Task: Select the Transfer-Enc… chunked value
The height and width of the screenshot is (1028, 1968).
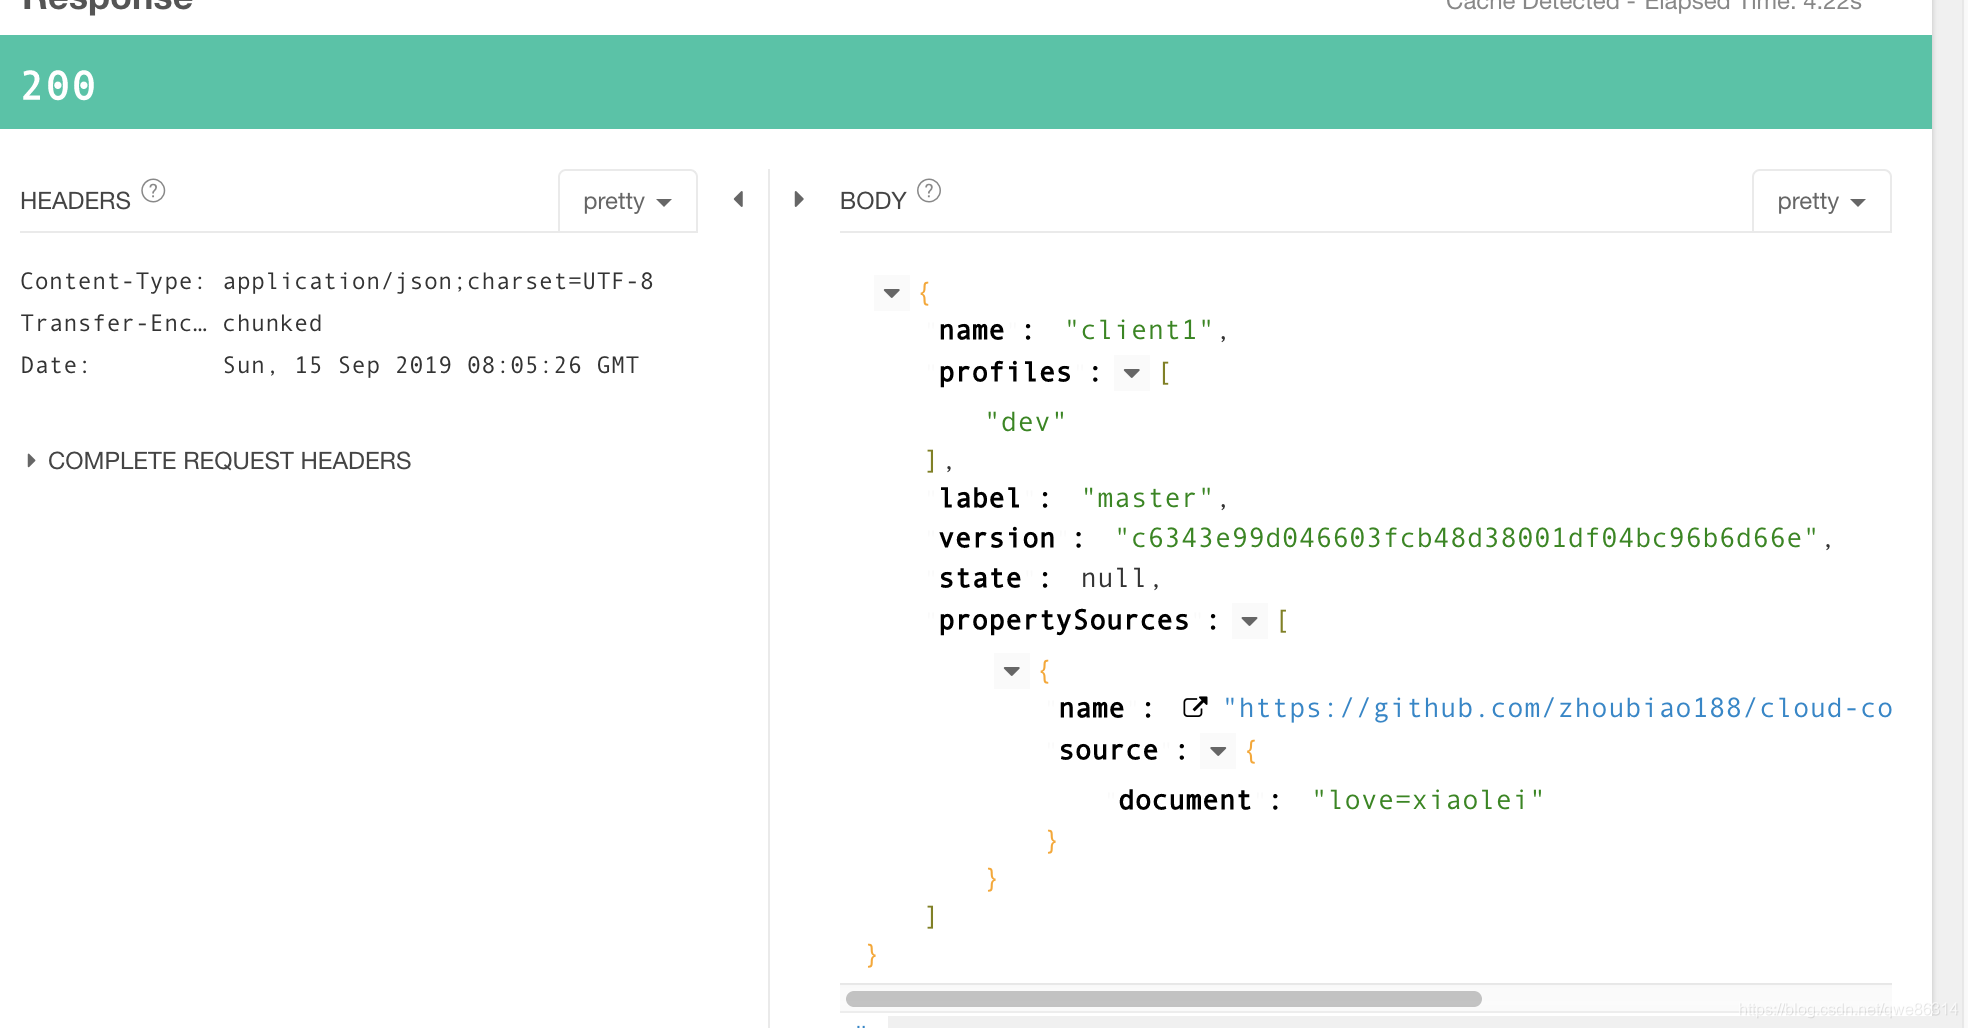Action: click(x=273, y=324)
